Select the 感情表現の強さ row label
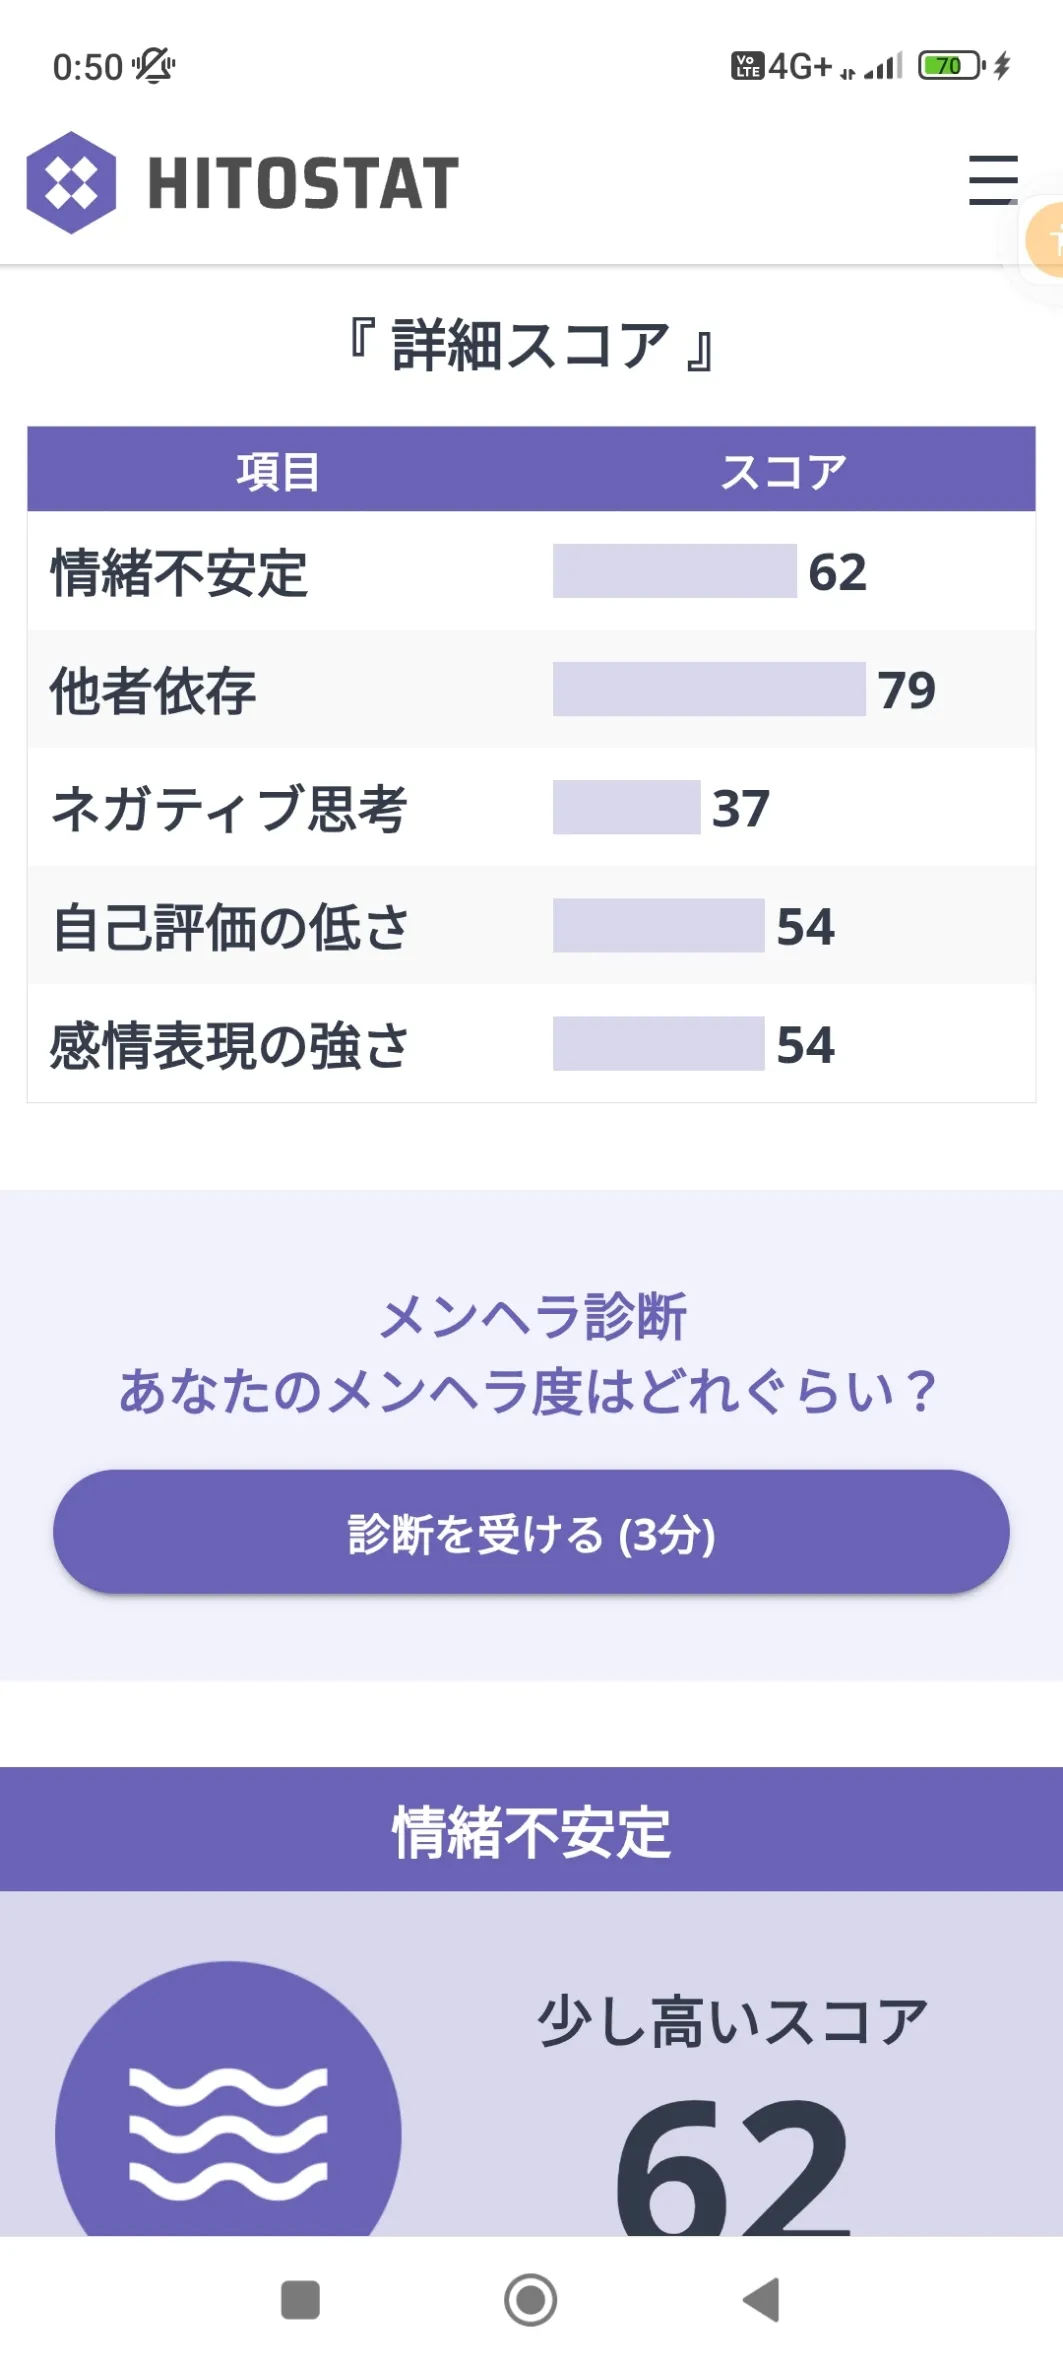This screenshot has width=1063, height=2364. (230, 1045)
